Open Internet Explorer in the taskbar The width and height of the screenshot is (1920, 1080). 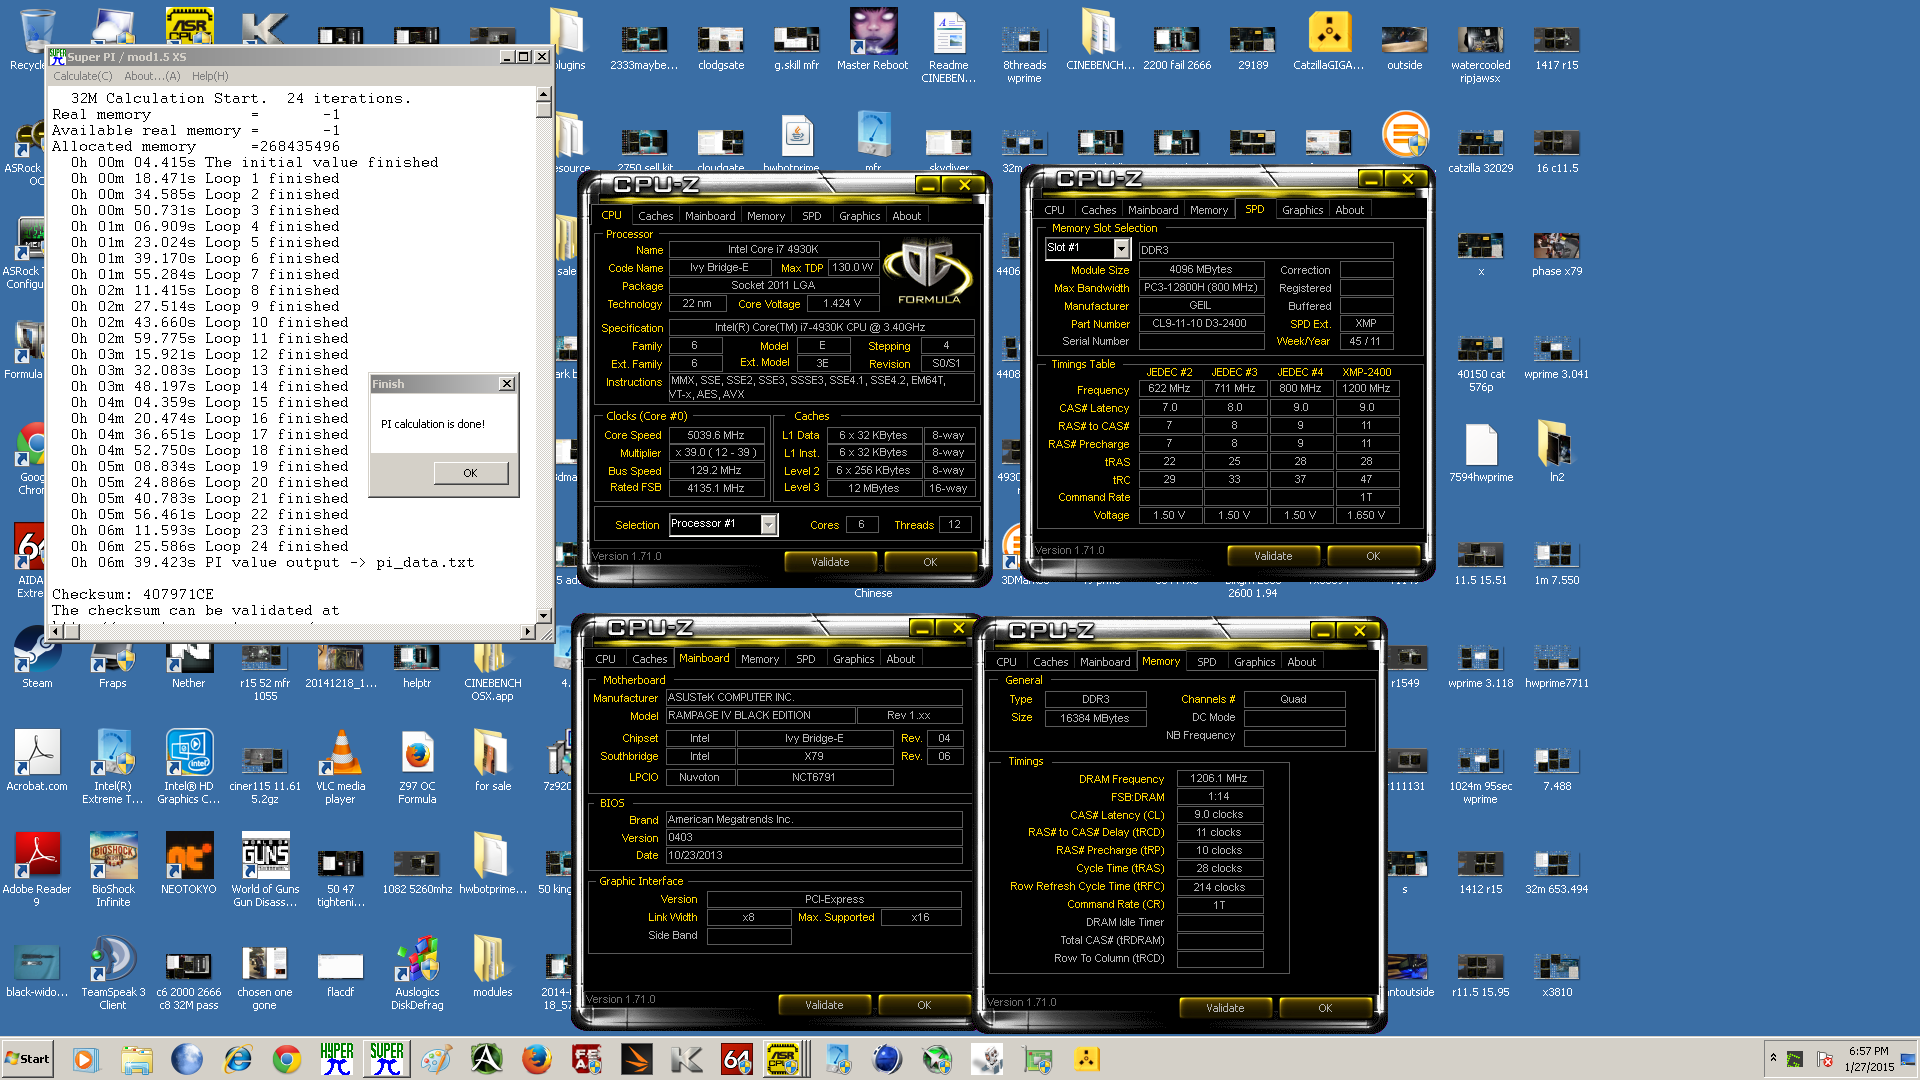(x=237, y=1059)
